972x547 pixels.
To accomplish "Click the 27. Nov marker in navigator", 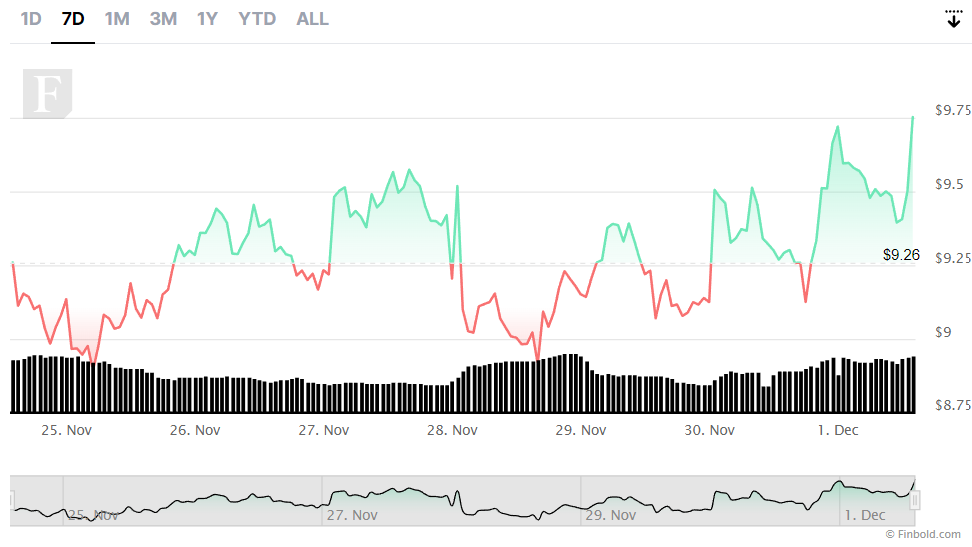I will point(352,515).
